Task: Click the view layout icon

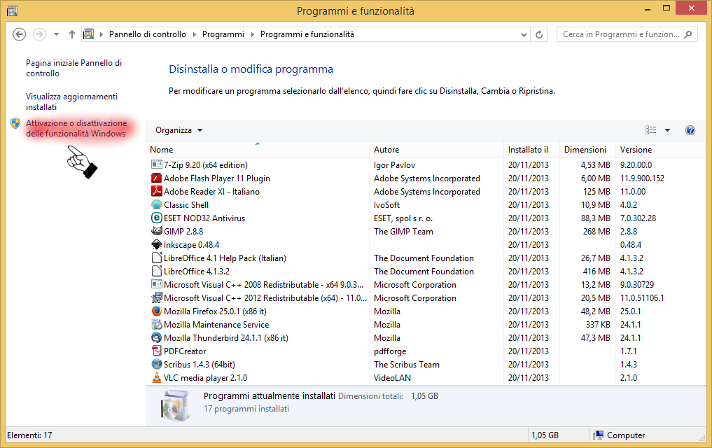Action: pyautogui.click(x=651, y=130)
